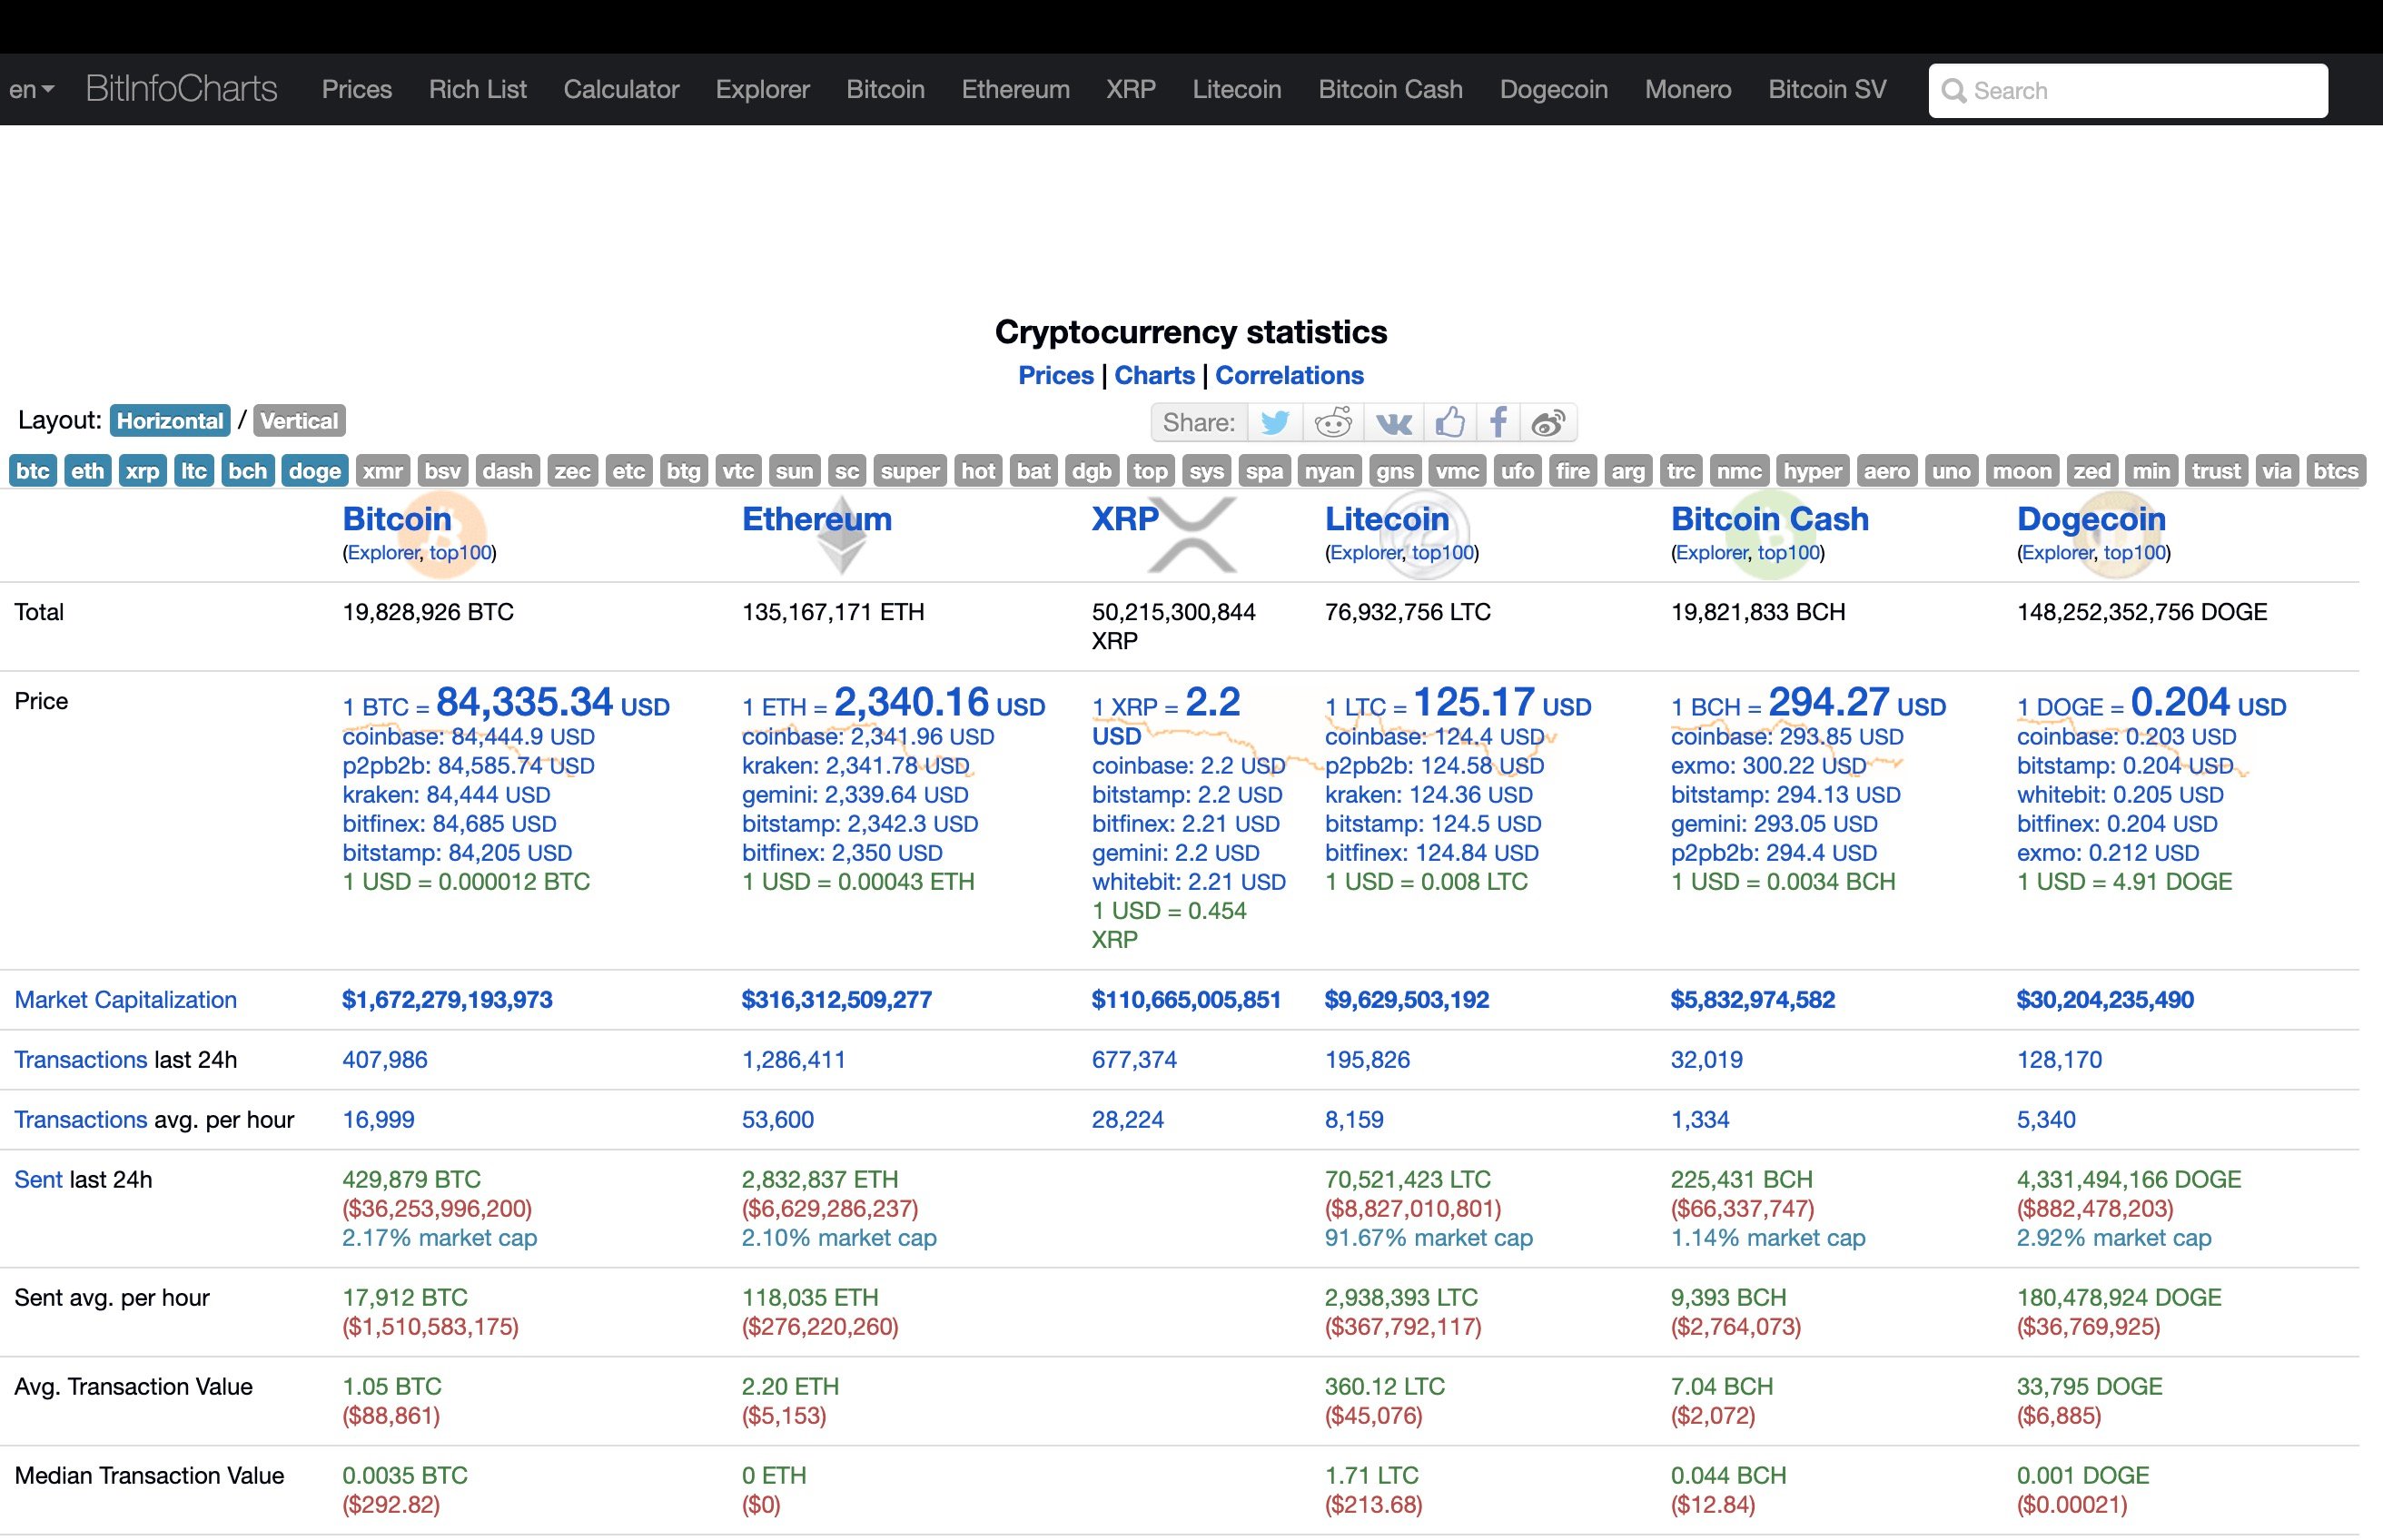Toggle the doge coin tag
2383x1540 pixels.
[315, 471]
